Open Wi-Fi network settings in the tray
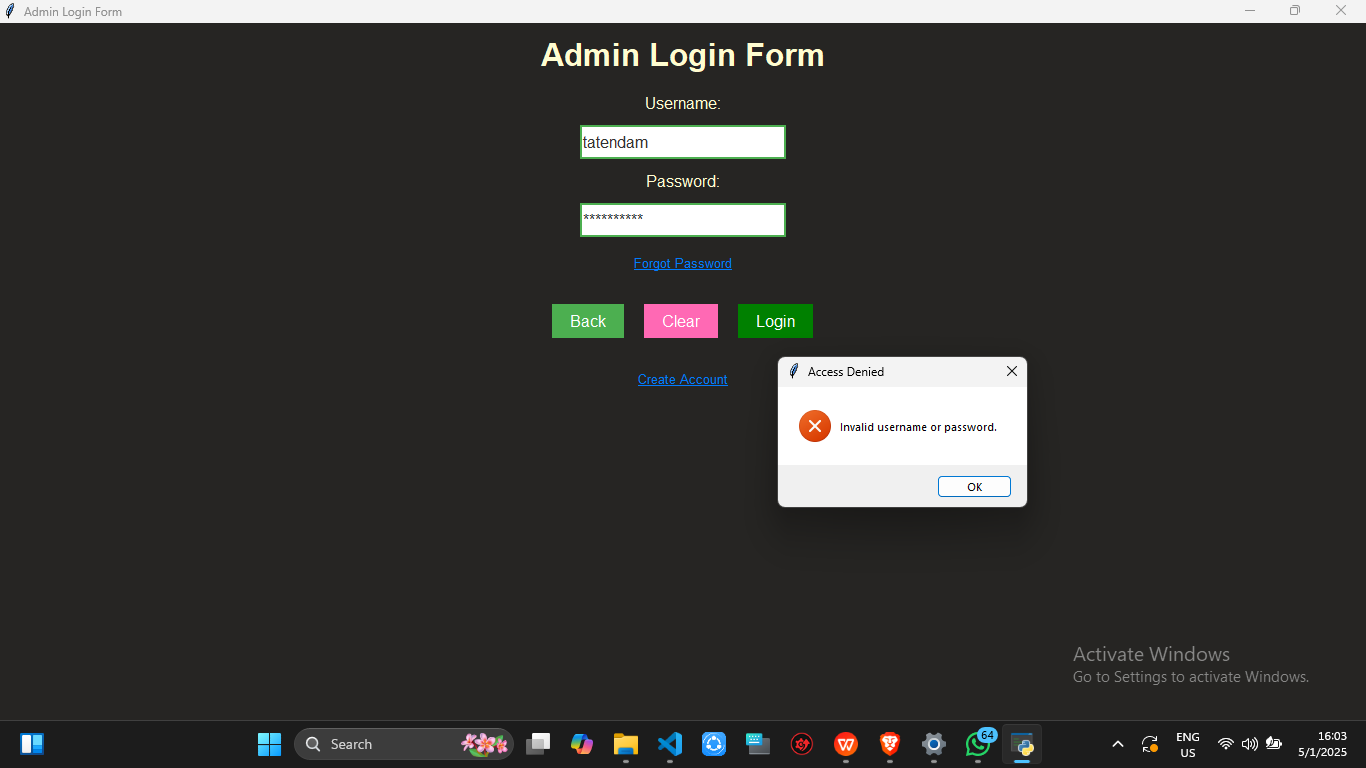Viewport: 1366px width, 768px height. (1226, 744)
